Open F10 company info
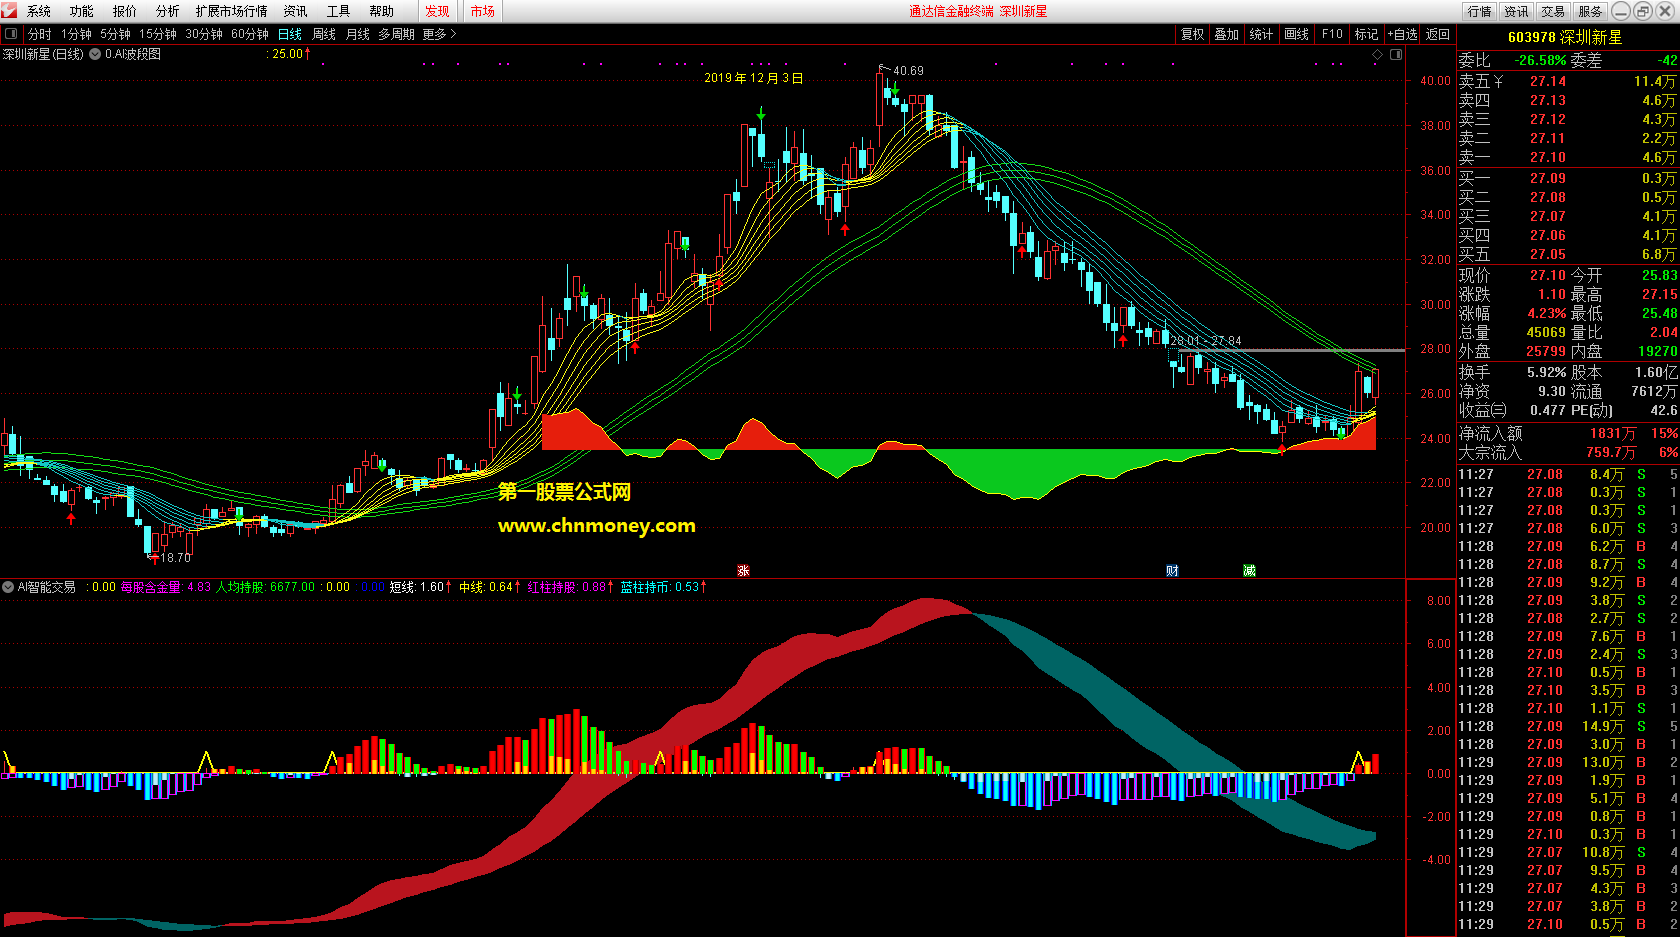Screen dimensions: 1680x937 coord(1332,34)
